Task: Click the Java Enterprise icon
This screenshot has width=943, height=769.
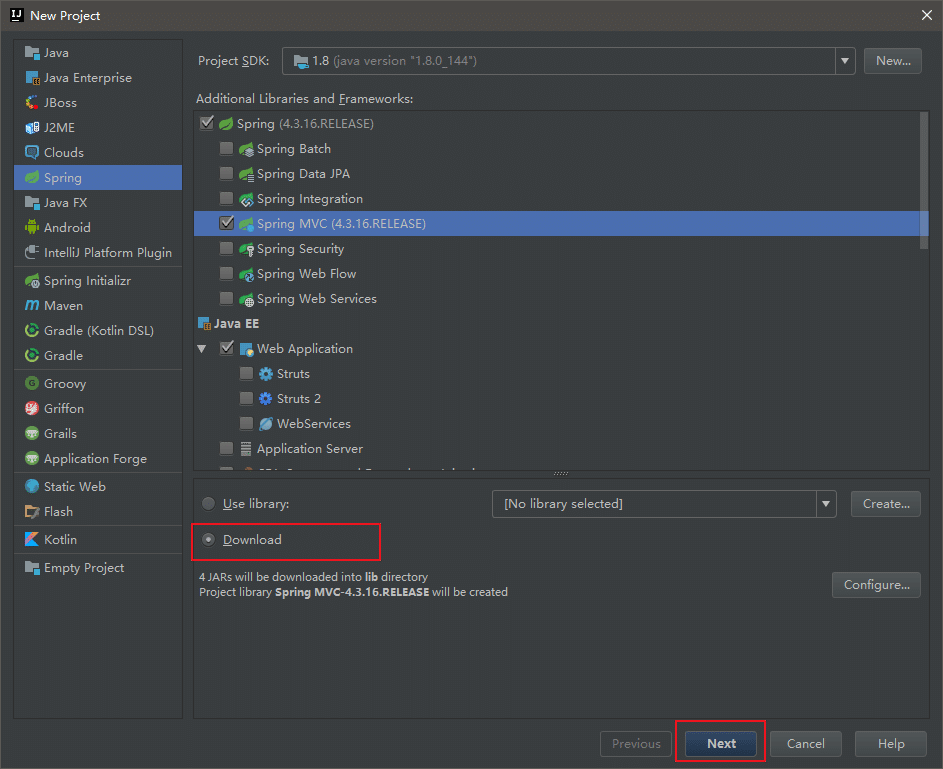Action: coord(32,78)
